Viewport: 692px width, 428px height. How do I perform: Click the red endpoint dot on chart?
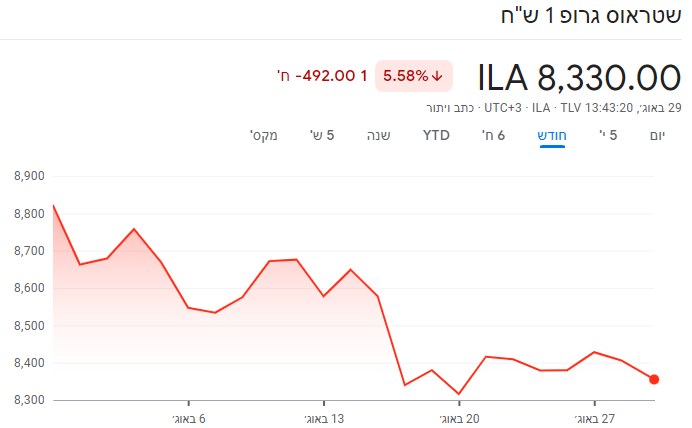[x=654, y=379]
